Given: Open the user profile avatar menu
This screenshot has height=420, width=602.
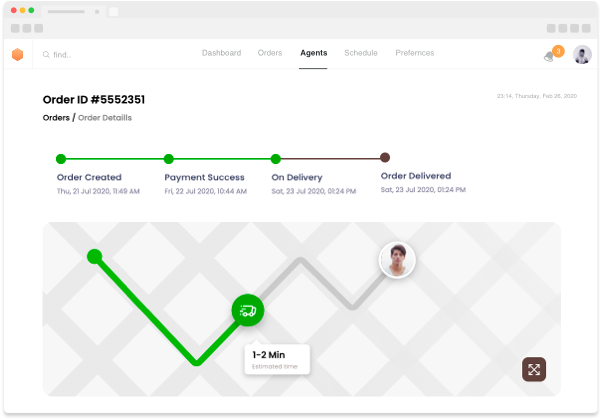Looking at the screenshot, I should tap(582, 55).
